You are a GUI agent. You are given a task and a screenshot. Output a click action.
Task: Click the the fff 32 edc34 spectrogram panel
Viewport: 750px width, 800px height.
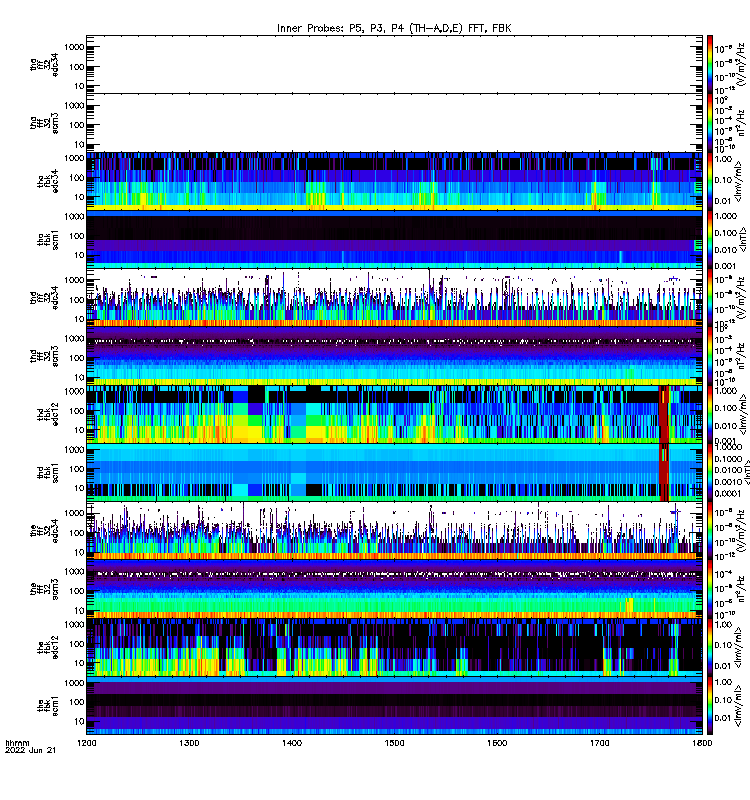pos(394,530)
